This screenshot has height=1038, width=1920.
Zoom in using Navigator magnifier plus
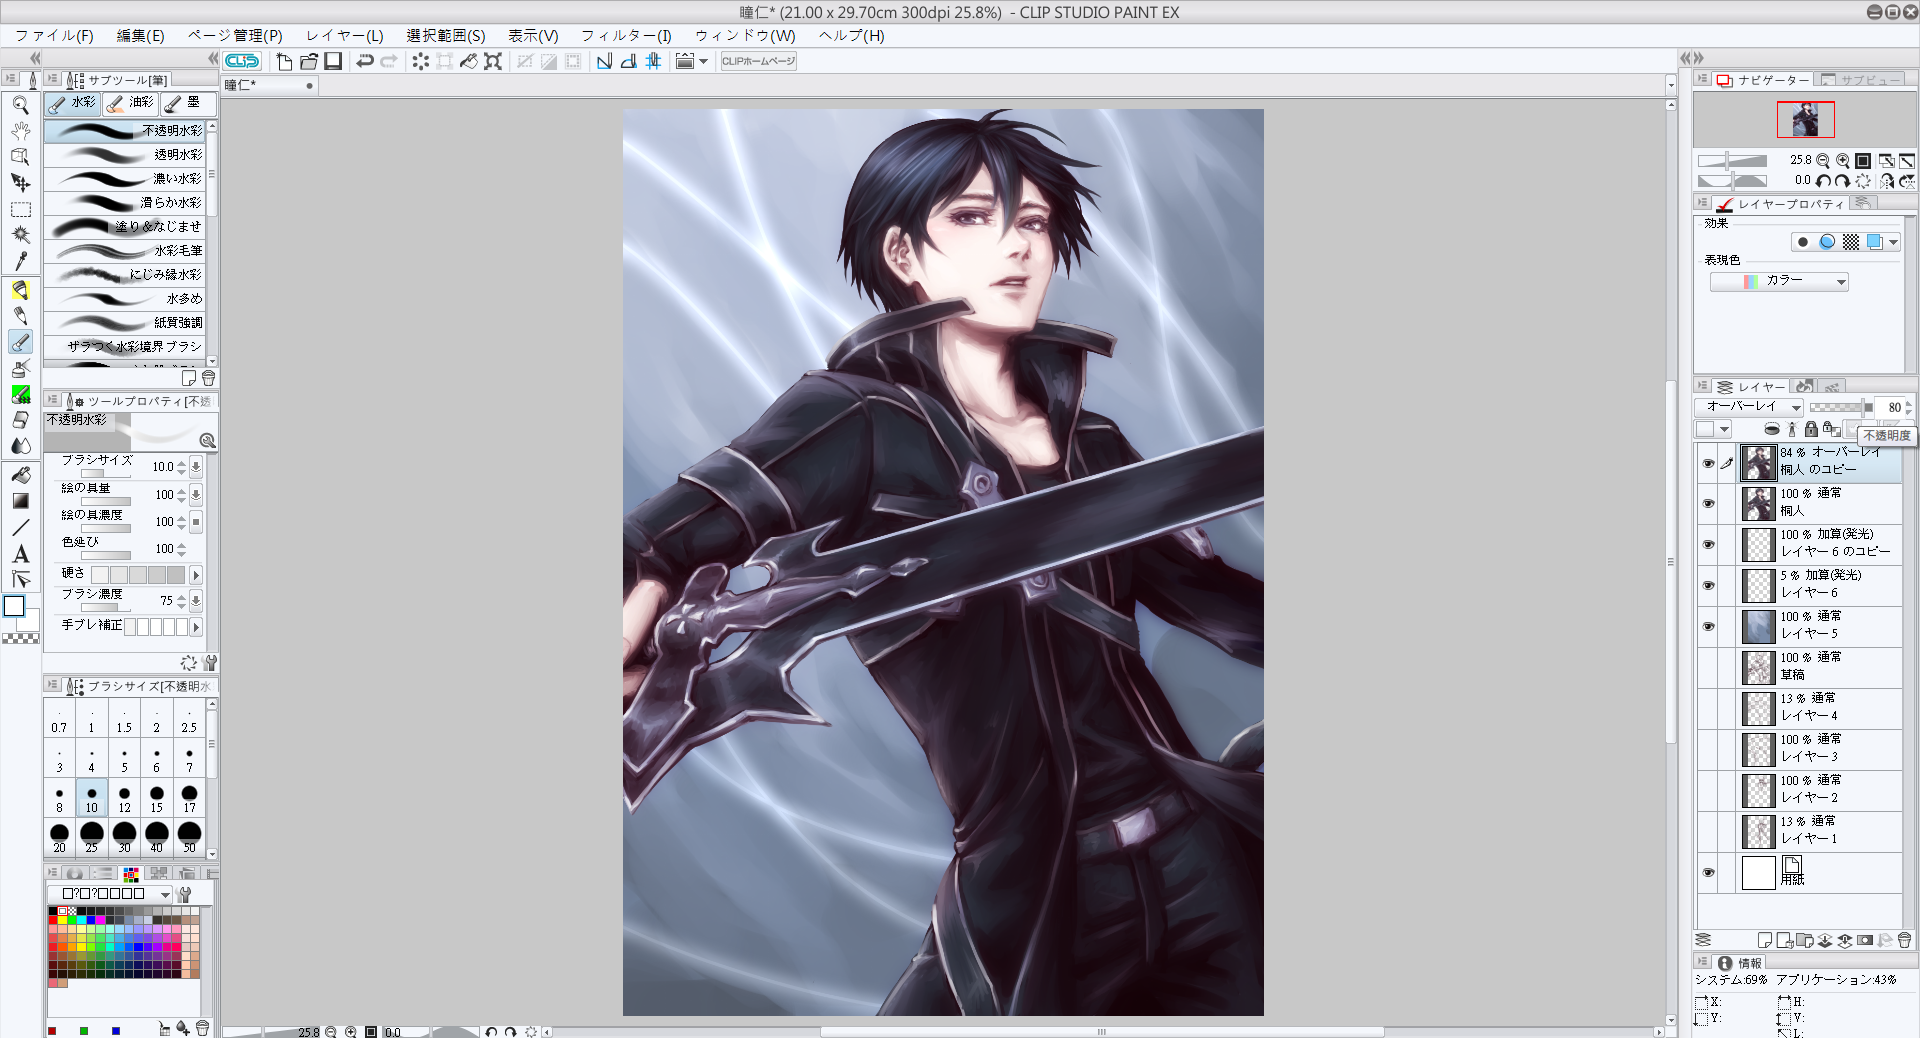pyautogui.click(x=1842, y=160)
